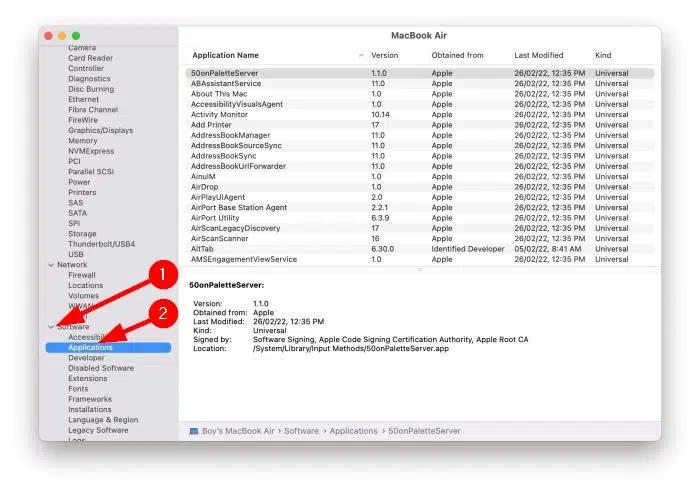Select the AirDrop row
Image resolution: width=700 pixels, height=492 pixels.
click(420, 187)
